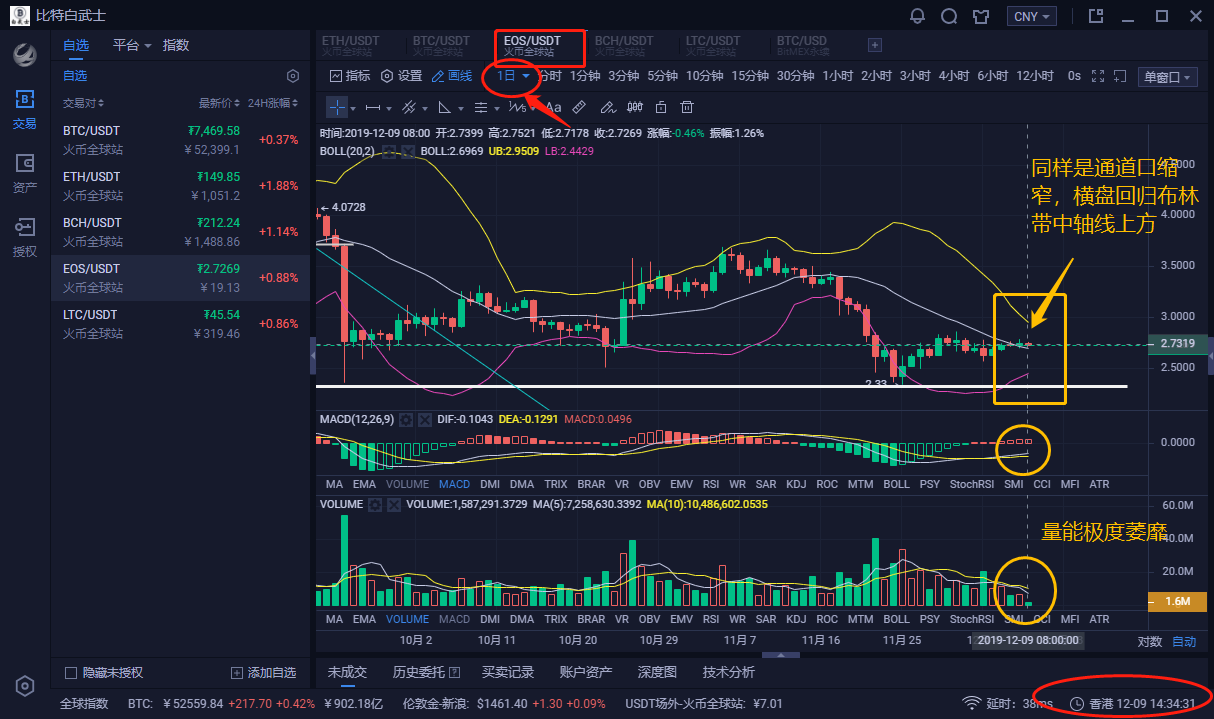Viewport: 1214px width, 719px height.
Task: Lock drawings with the padlock icon
Action: coord(660,107)
